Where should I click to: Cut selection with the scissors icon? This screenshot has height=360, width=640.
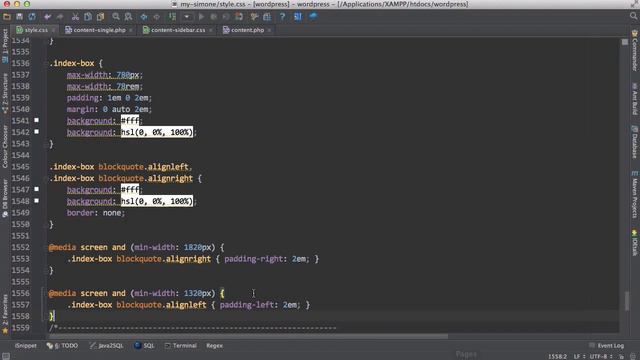75,17
